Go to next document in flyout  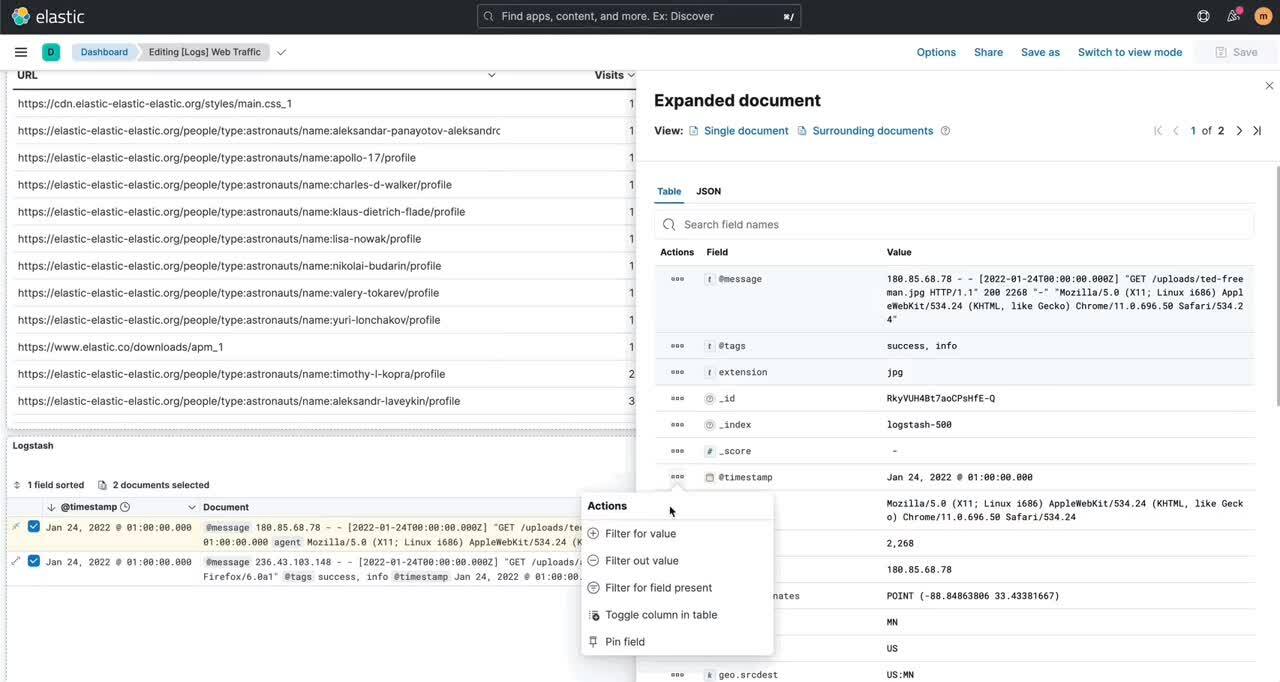pos(1239,131)
